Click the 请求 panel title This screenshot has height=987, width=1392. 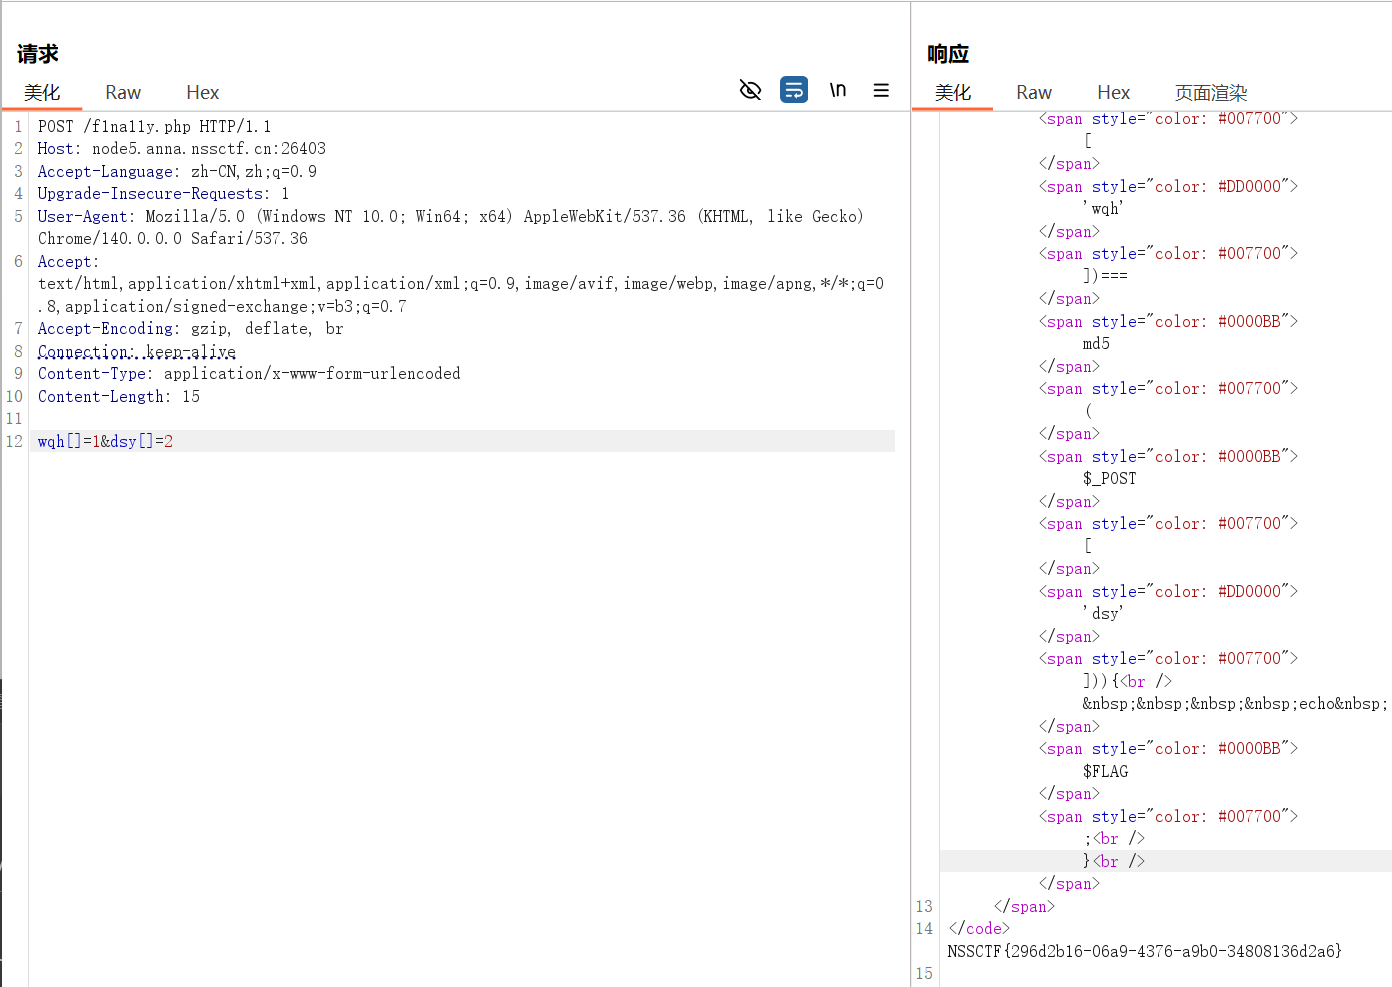point(38,54)
